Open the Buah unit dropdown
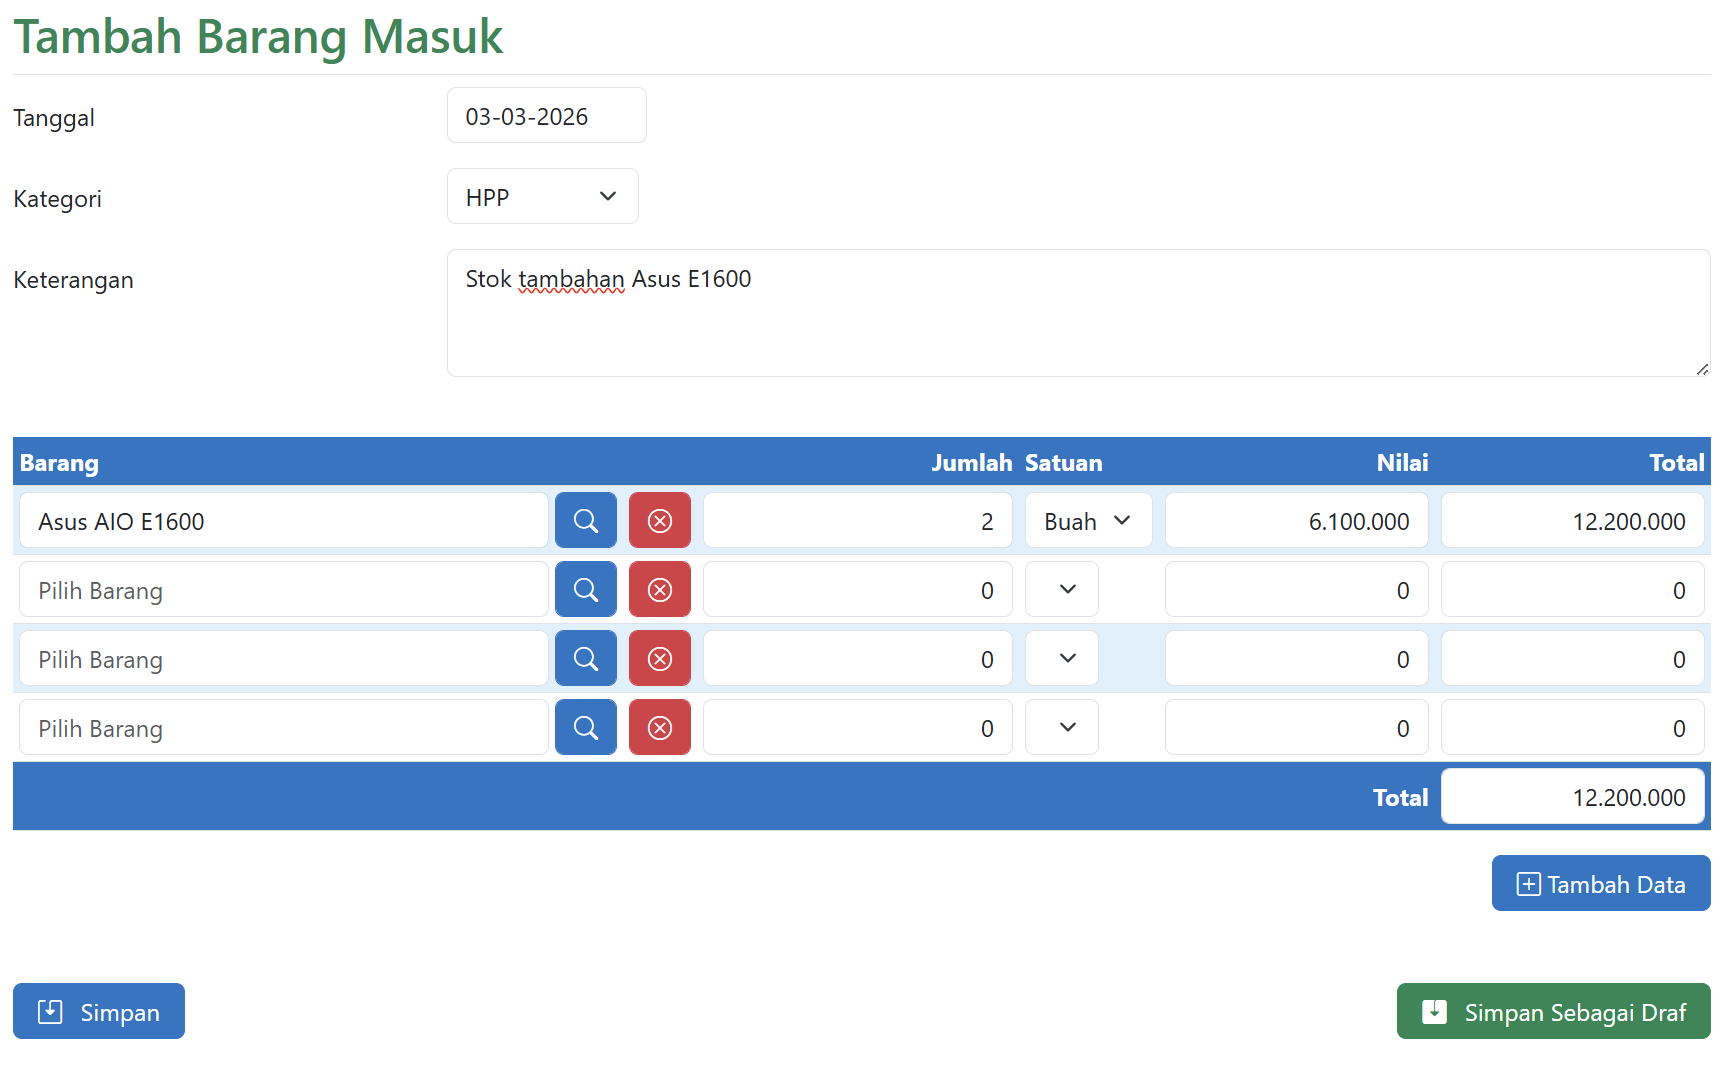1729x1070 pixels. 1089,520
